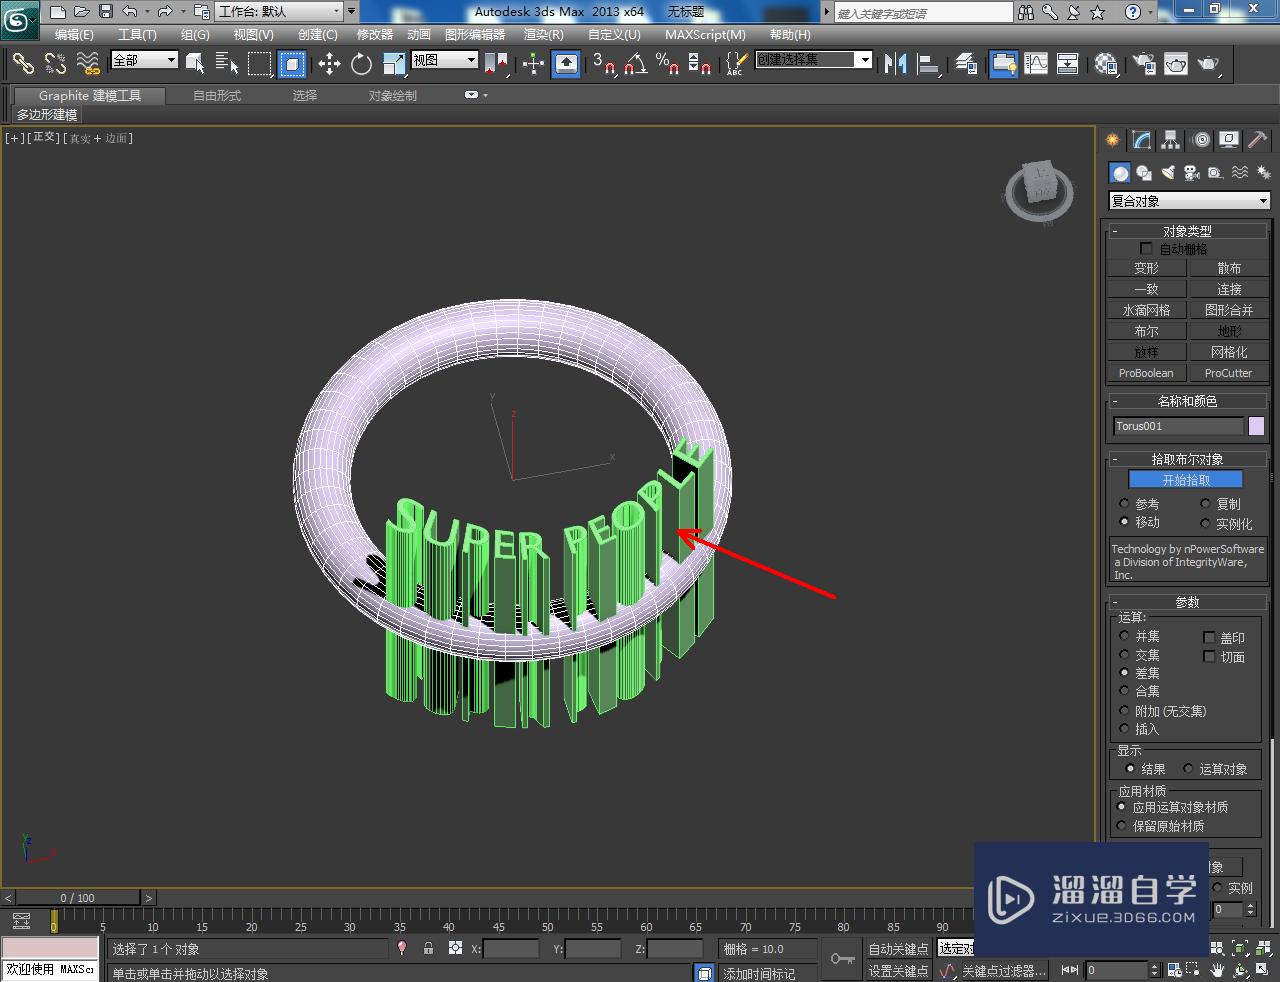Choose the 复制 pick option radio
The height and width of the screenshot is (982, 1280).
1205,504
